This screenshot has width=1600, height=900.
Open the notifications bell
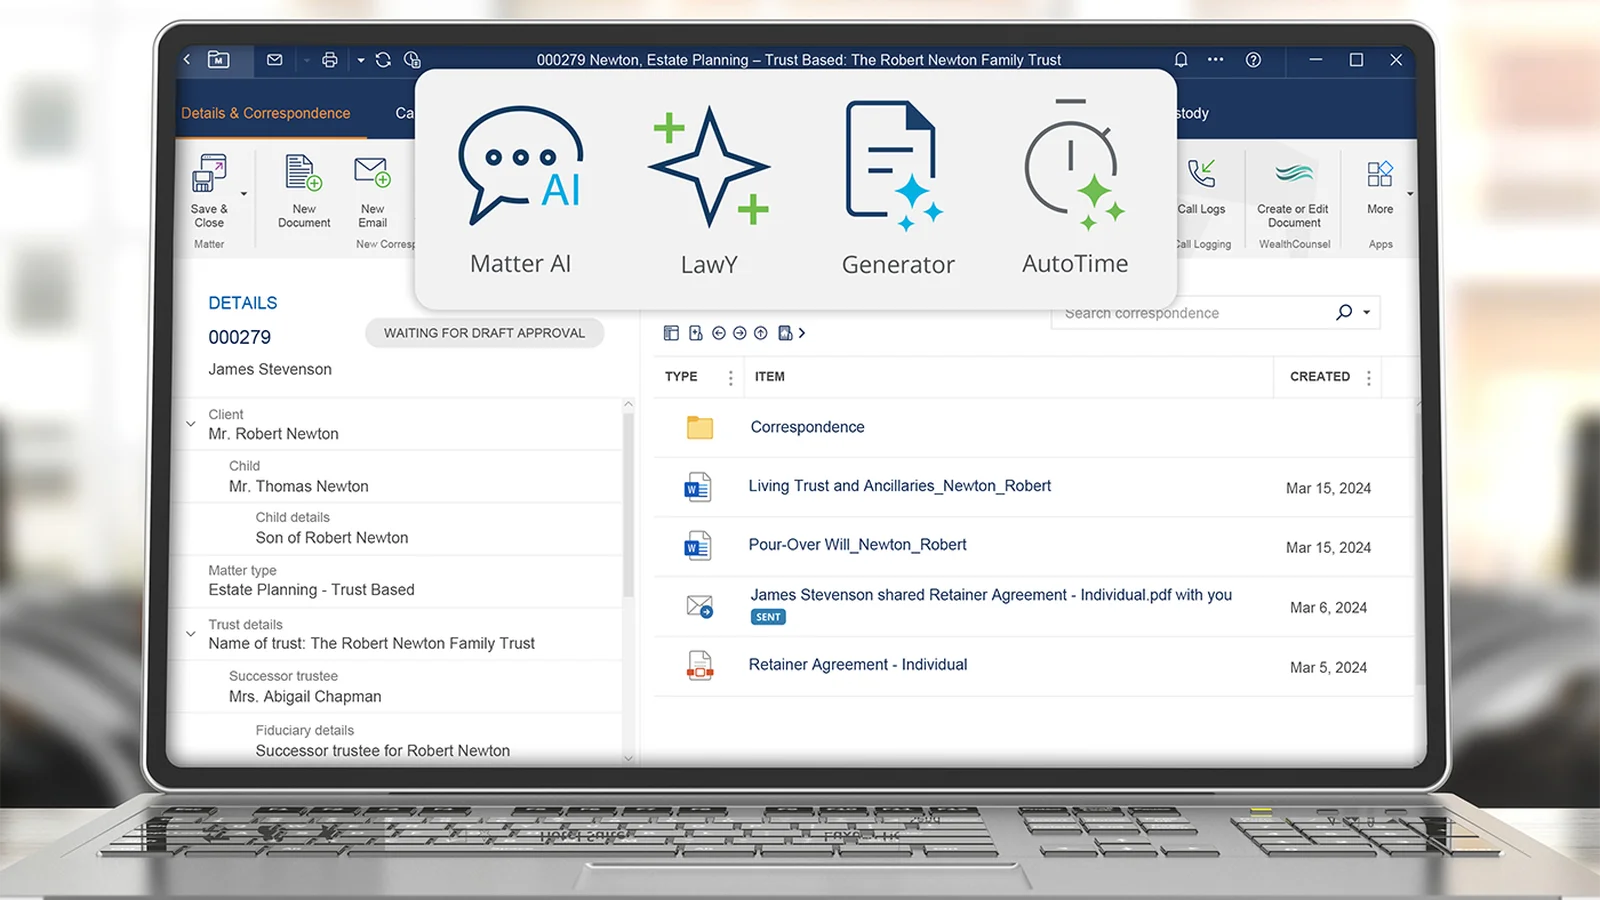(x=1181, y=60)
